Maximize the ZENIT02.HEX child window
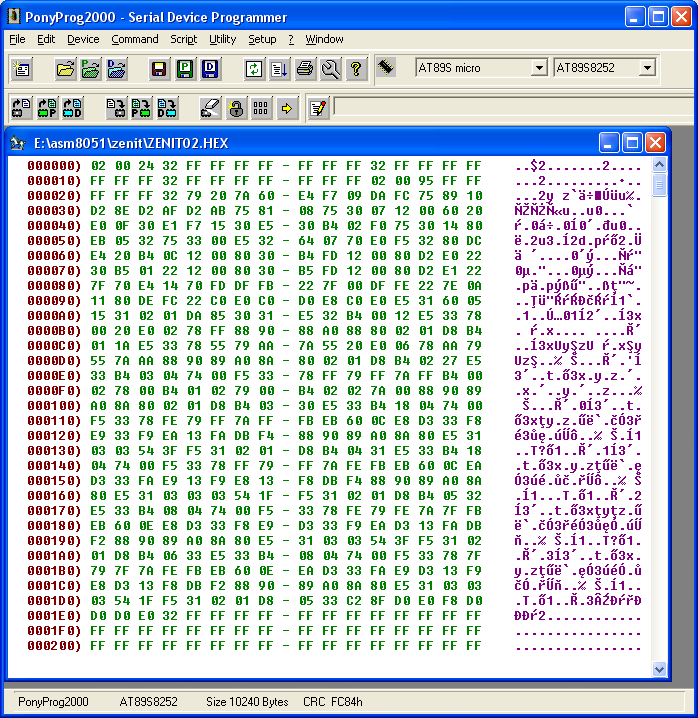This screenshot has height=718, width=698. 633,143
